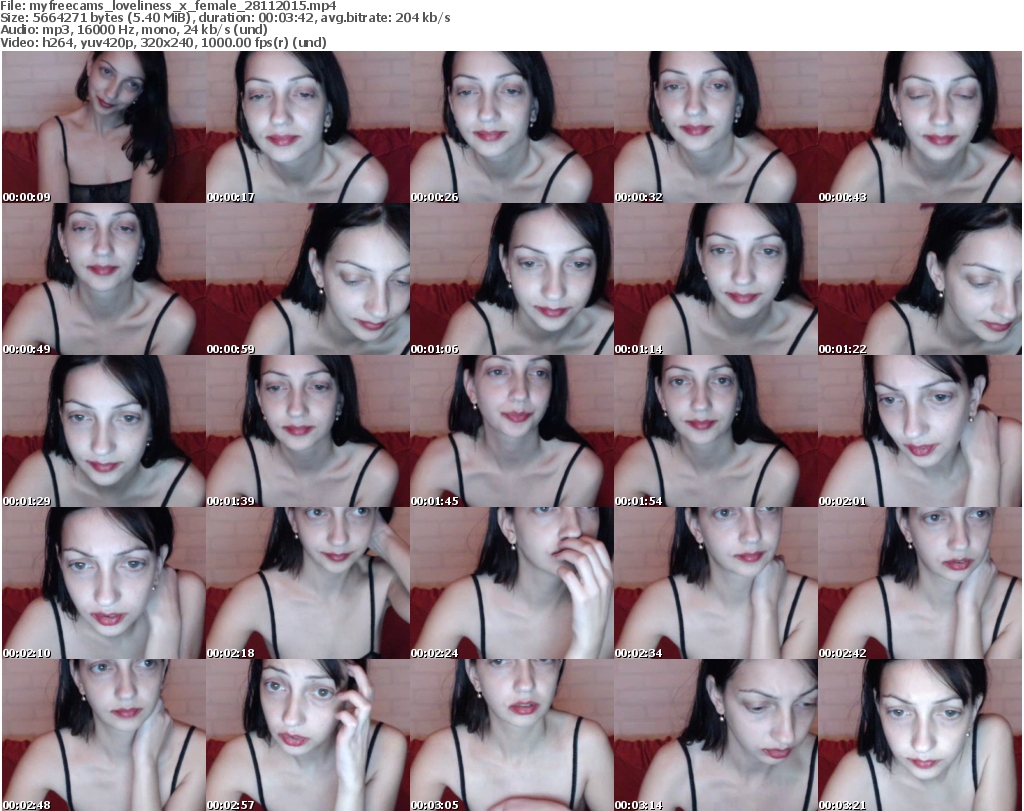Image resolution: width=1024 pixels, height=811 pixels.
Task: Click the File name line in header
Action: [x=168, y=6]
